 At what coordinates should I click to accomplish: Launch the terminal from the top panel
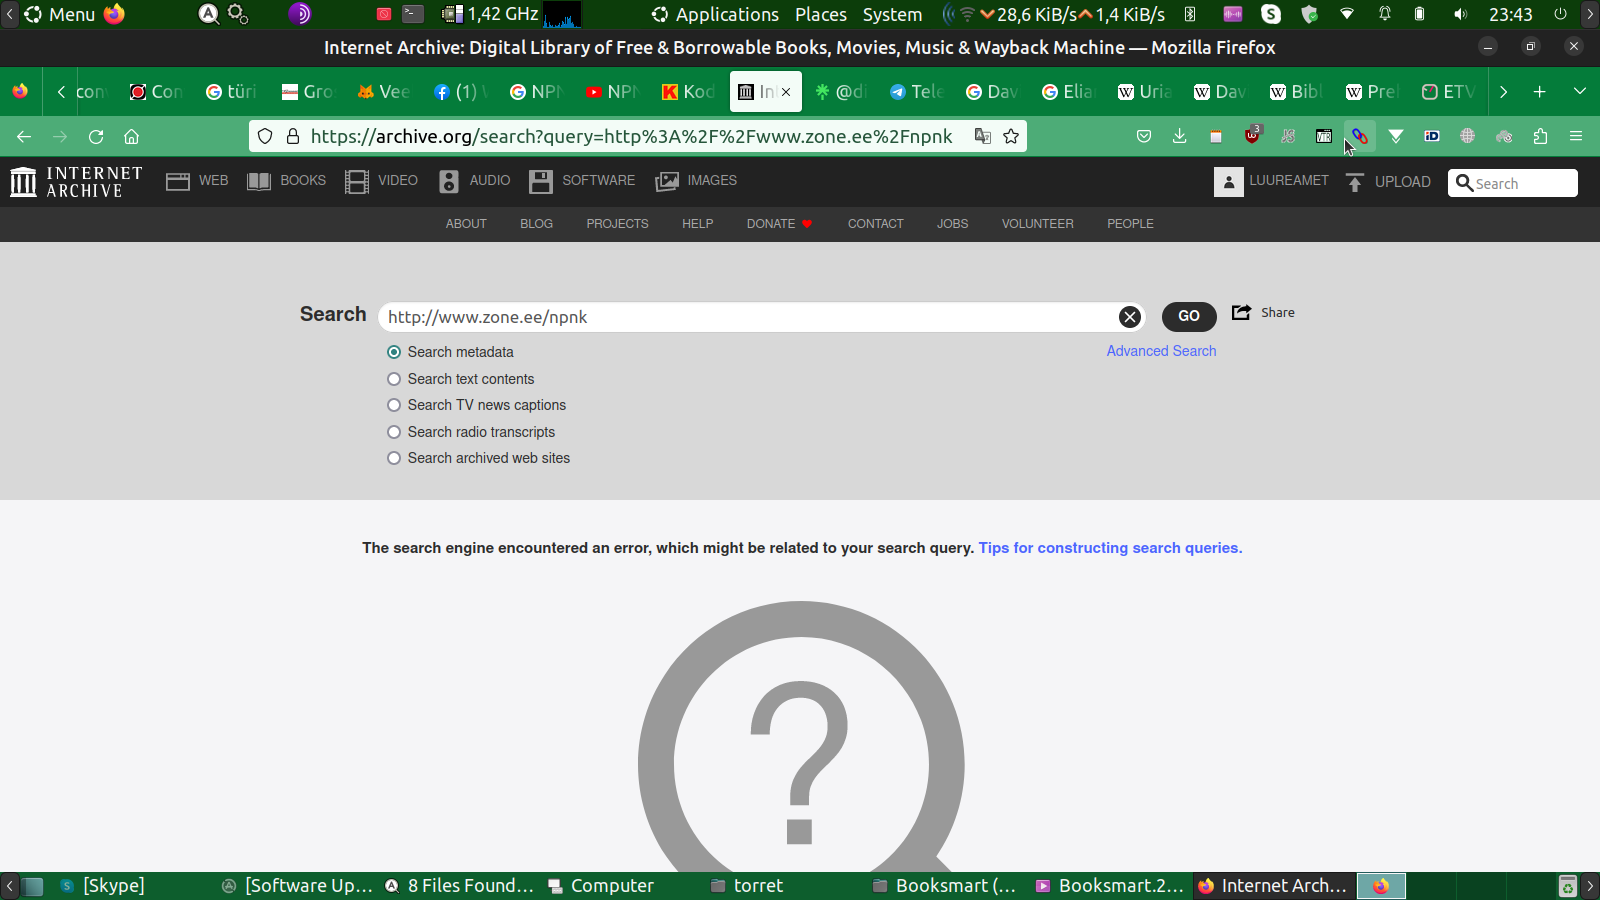point(413,14)
